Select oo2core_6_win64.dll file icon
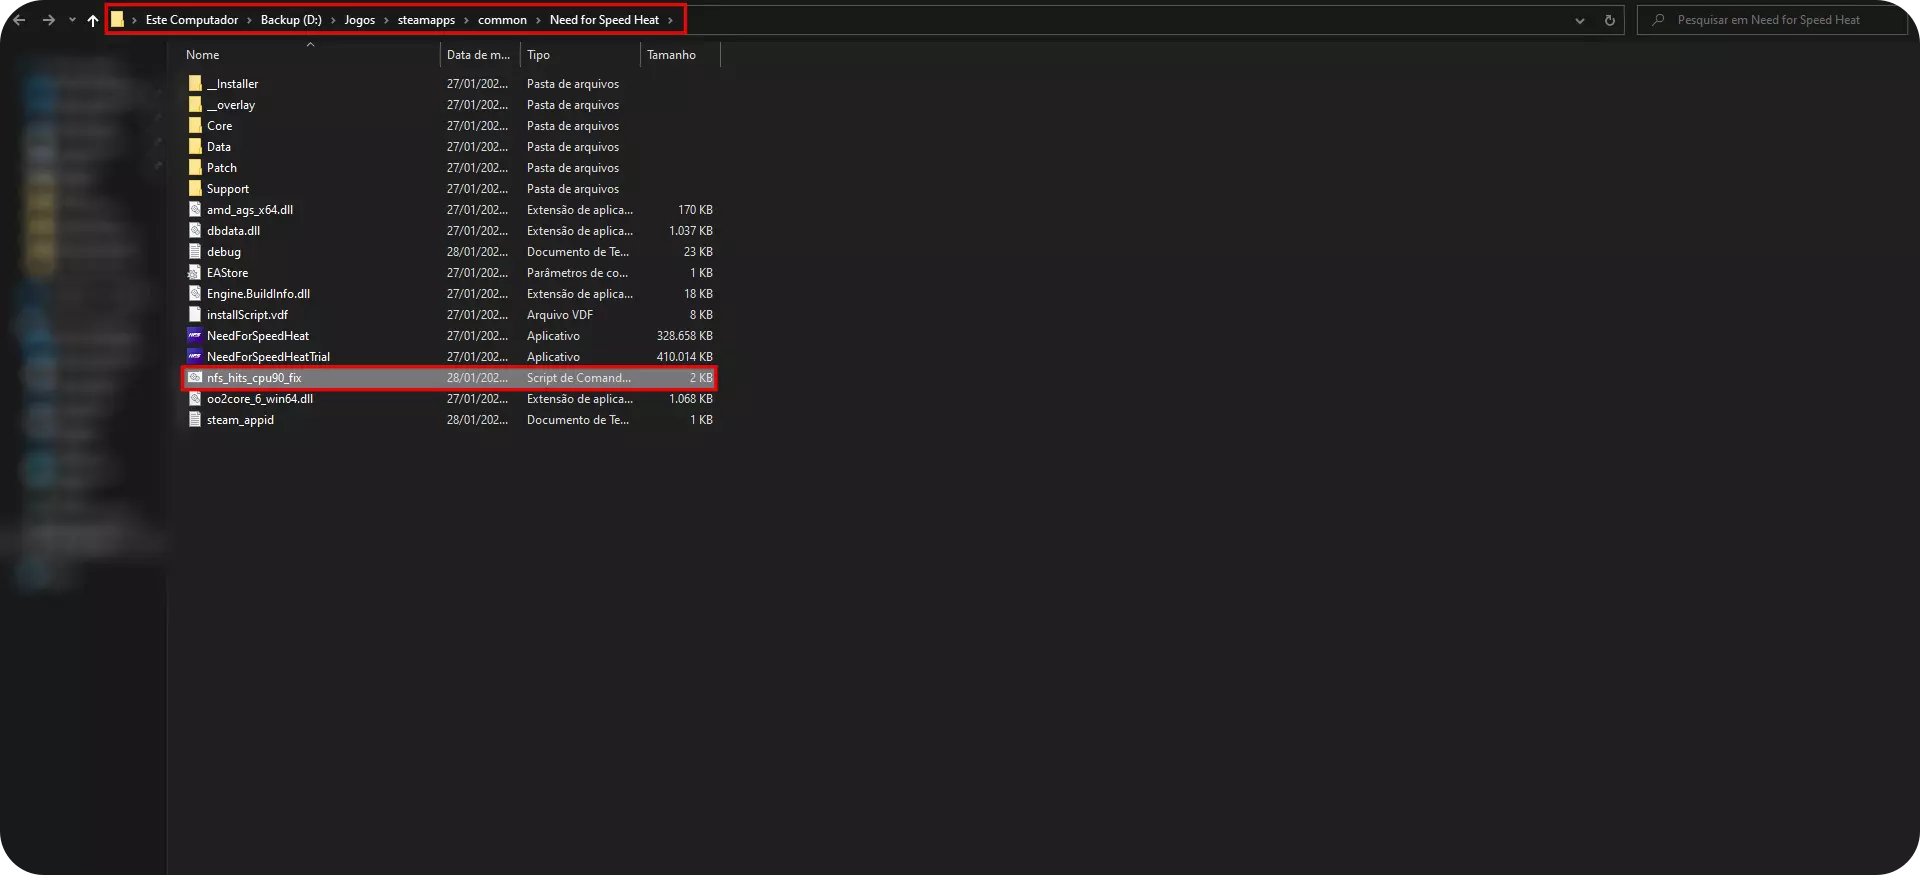1920x875 pixels. click(195, 399)
